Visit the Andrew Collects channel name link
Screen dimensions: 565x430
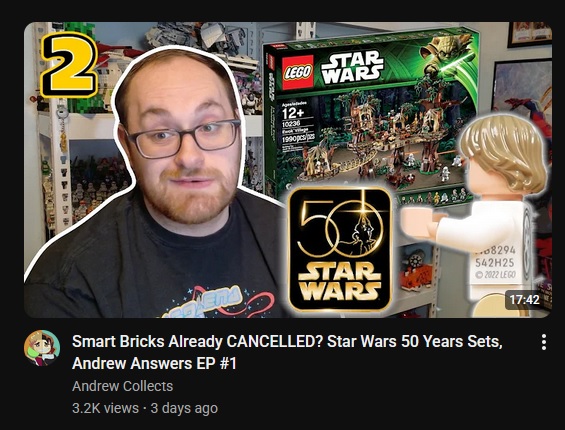pos(123,386)
